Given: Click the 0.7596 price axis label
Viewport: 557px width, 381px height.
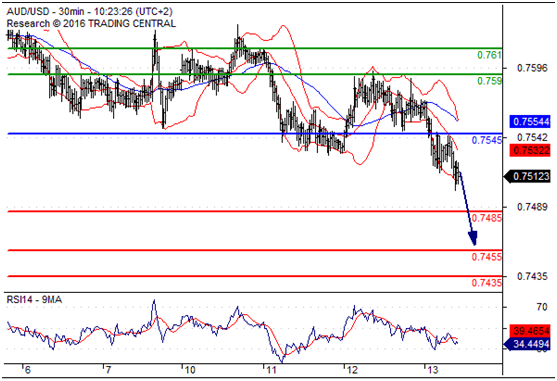Looking at the screenshot, I should [x=532, y=68].
